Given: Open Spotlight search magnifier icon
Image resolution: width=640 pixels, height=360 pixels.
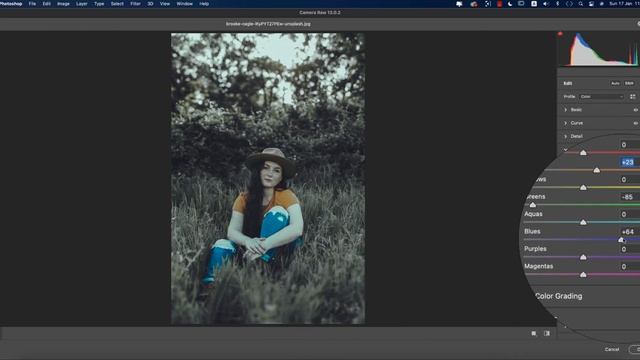Looking at the screenshot, I should click(580, 4).
